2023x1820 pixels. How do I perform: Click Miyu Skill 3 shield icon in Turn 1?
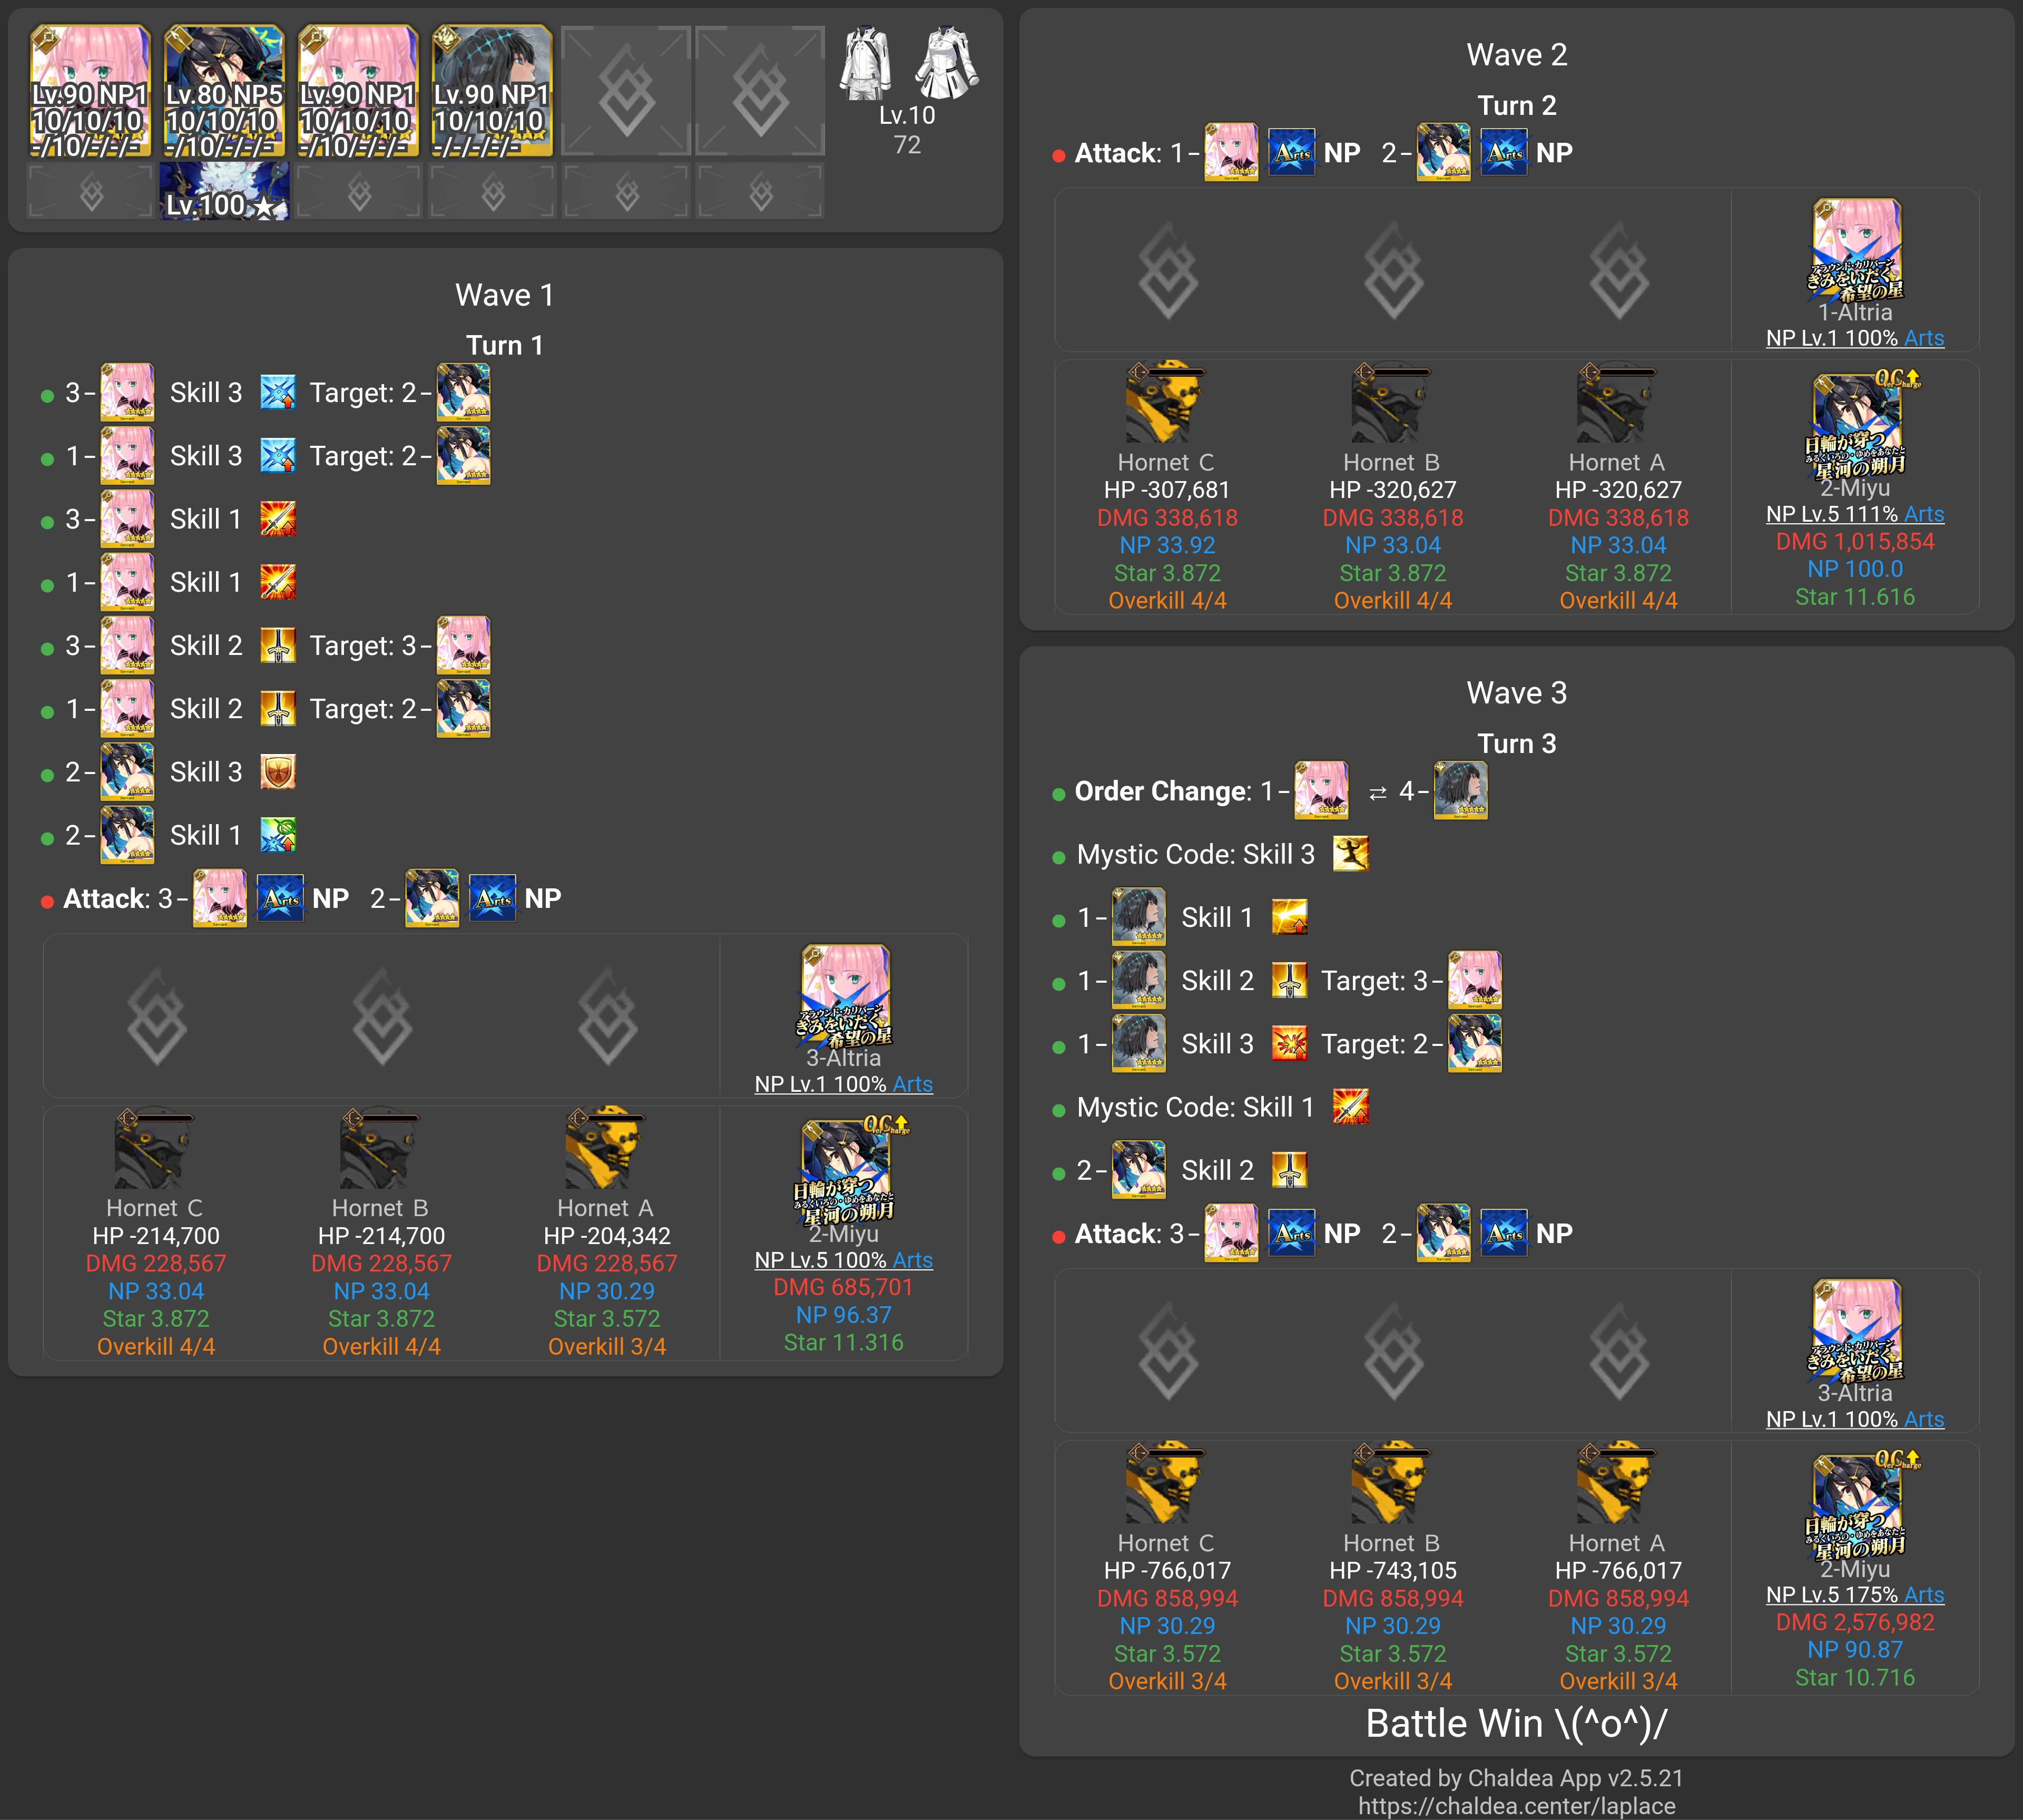pos(278,772)
